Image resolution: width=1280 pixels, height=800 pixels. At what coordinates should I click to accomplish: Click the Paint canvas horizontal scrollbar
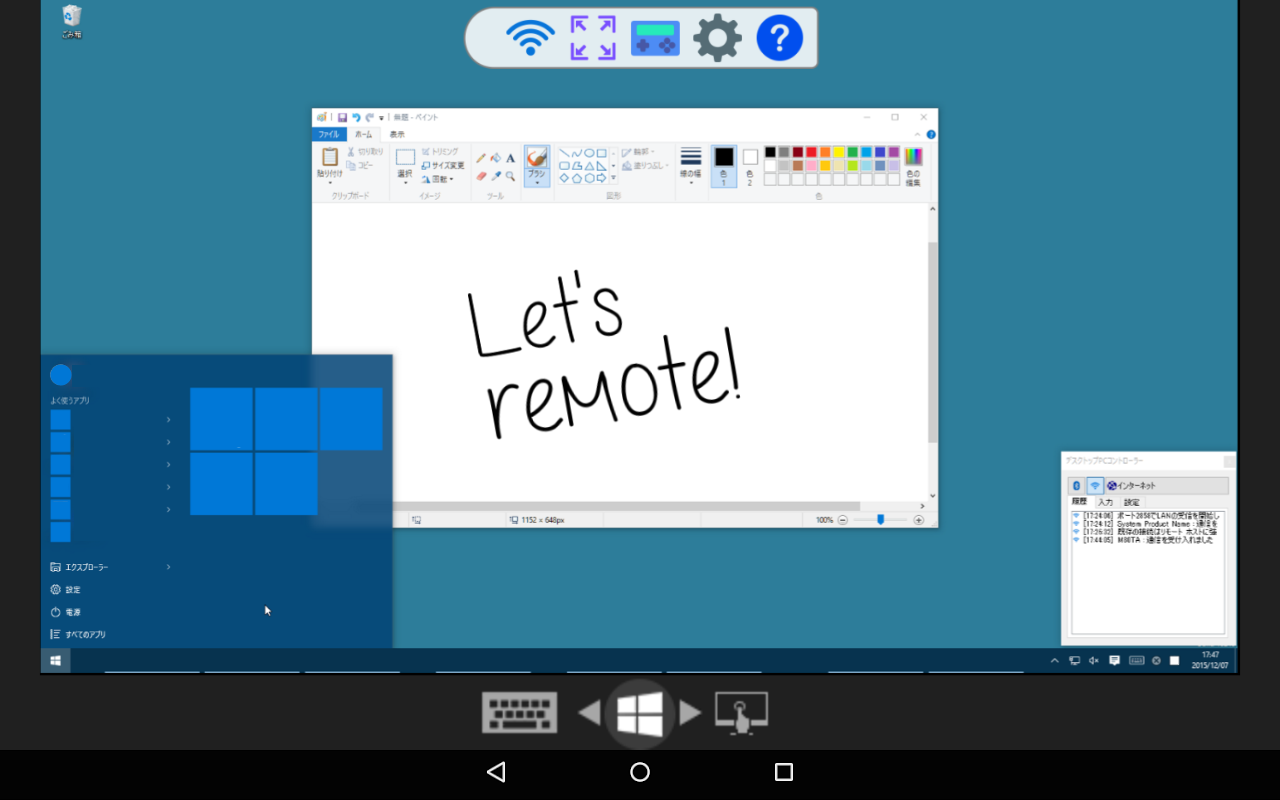coord(626,506)
